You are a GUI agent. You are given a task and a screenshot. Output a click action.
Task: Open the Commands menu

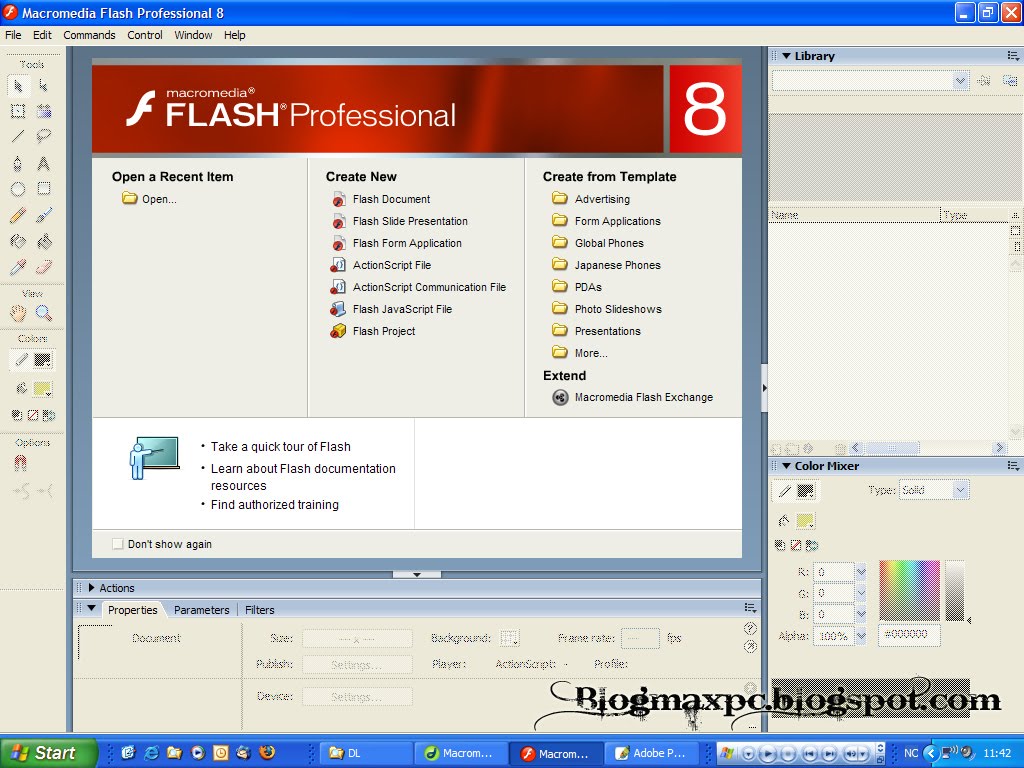click(89, 35)
